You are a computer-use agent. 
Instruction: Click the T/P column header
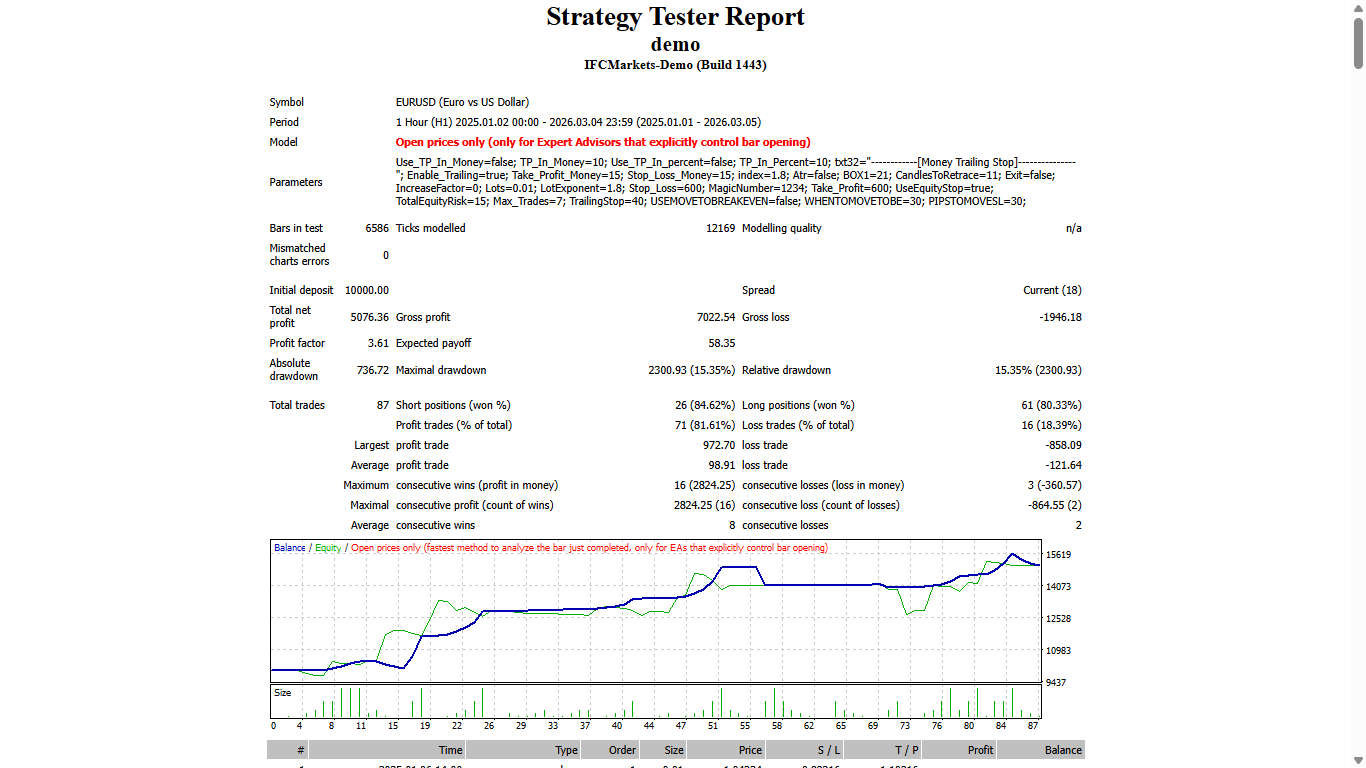coord(906,750)
